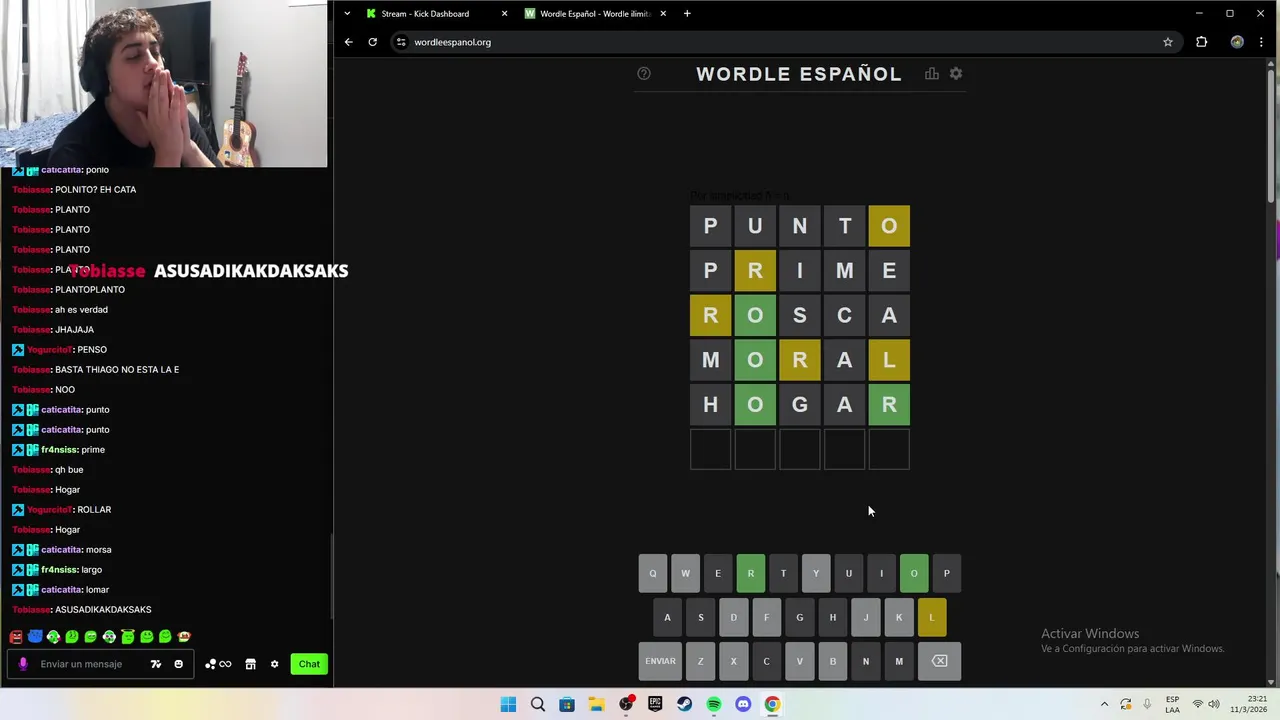The height and width of the screenshot is (720, 1280).
Task: Pick the blue emote in quick emotes
Action: click(35, 636)
